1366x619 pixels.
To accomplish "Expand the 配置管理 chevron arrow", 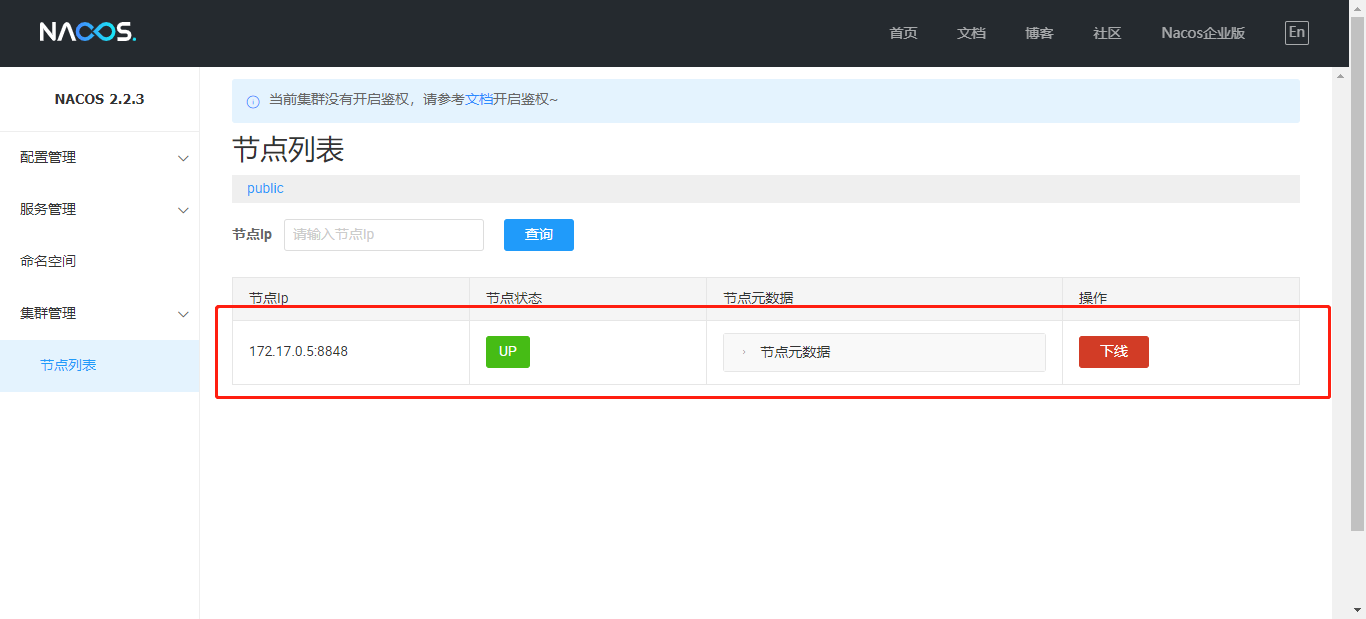I will (x=183, y=158).
